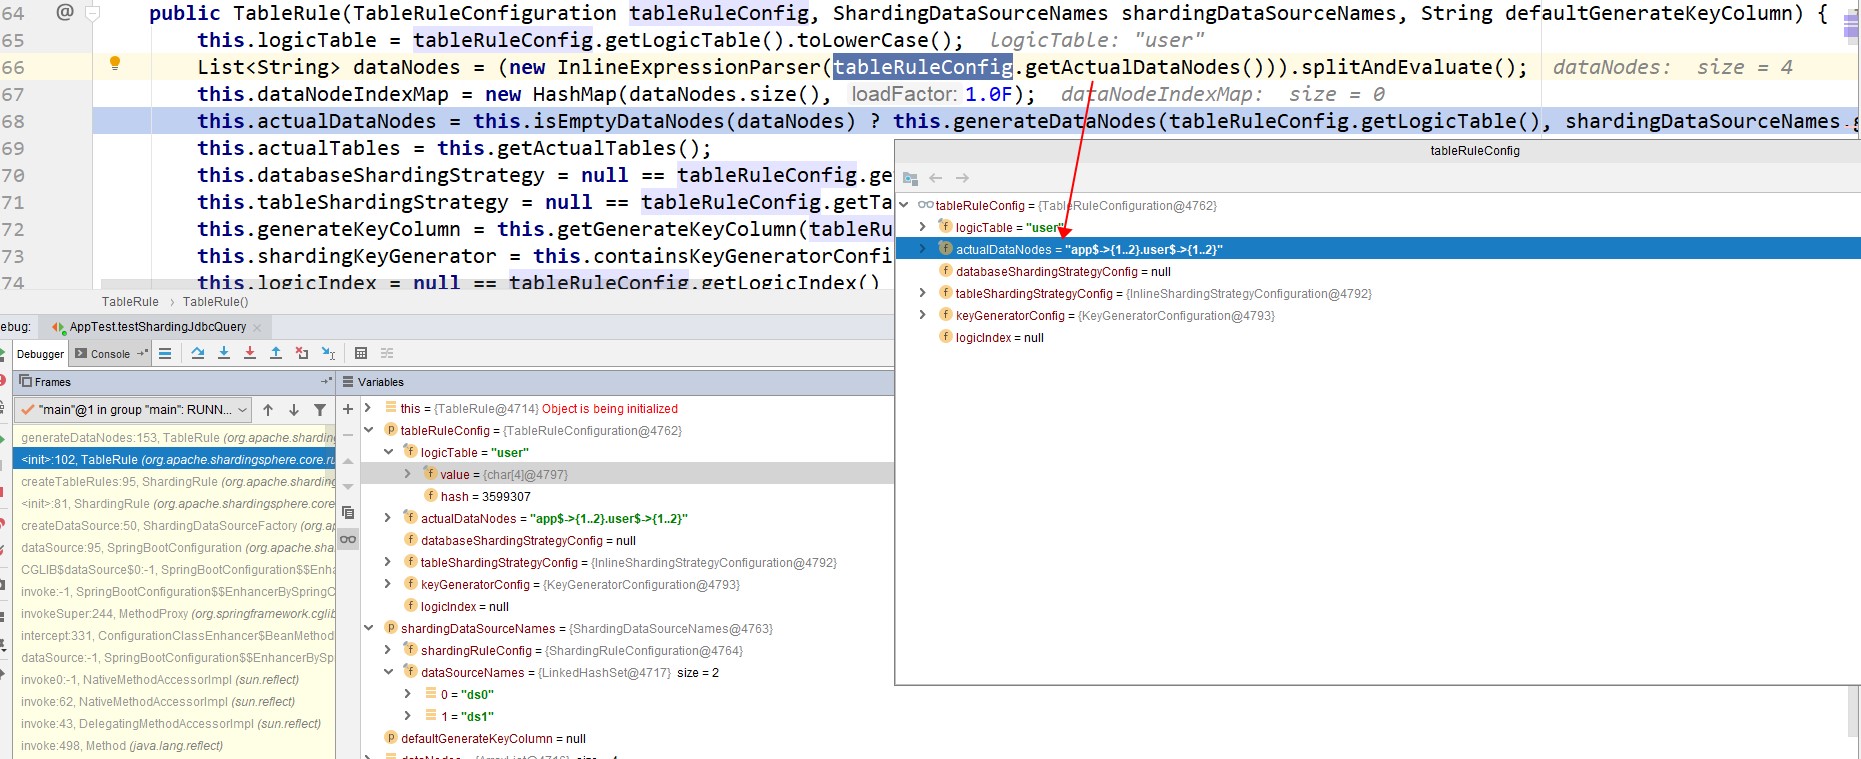This screenshot has height=759, width=1861.
Task: Expand the 0 = "ds0" entry
Action: coord(407,694)
